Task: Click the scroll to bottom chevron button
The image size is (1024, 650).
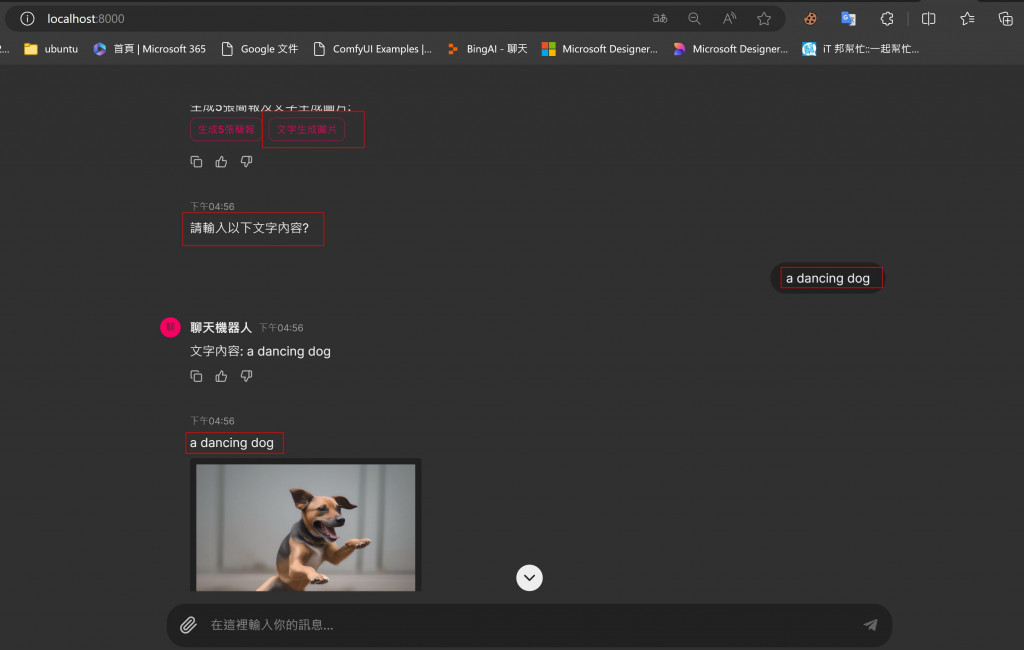Action: click(x=530, y=578)
